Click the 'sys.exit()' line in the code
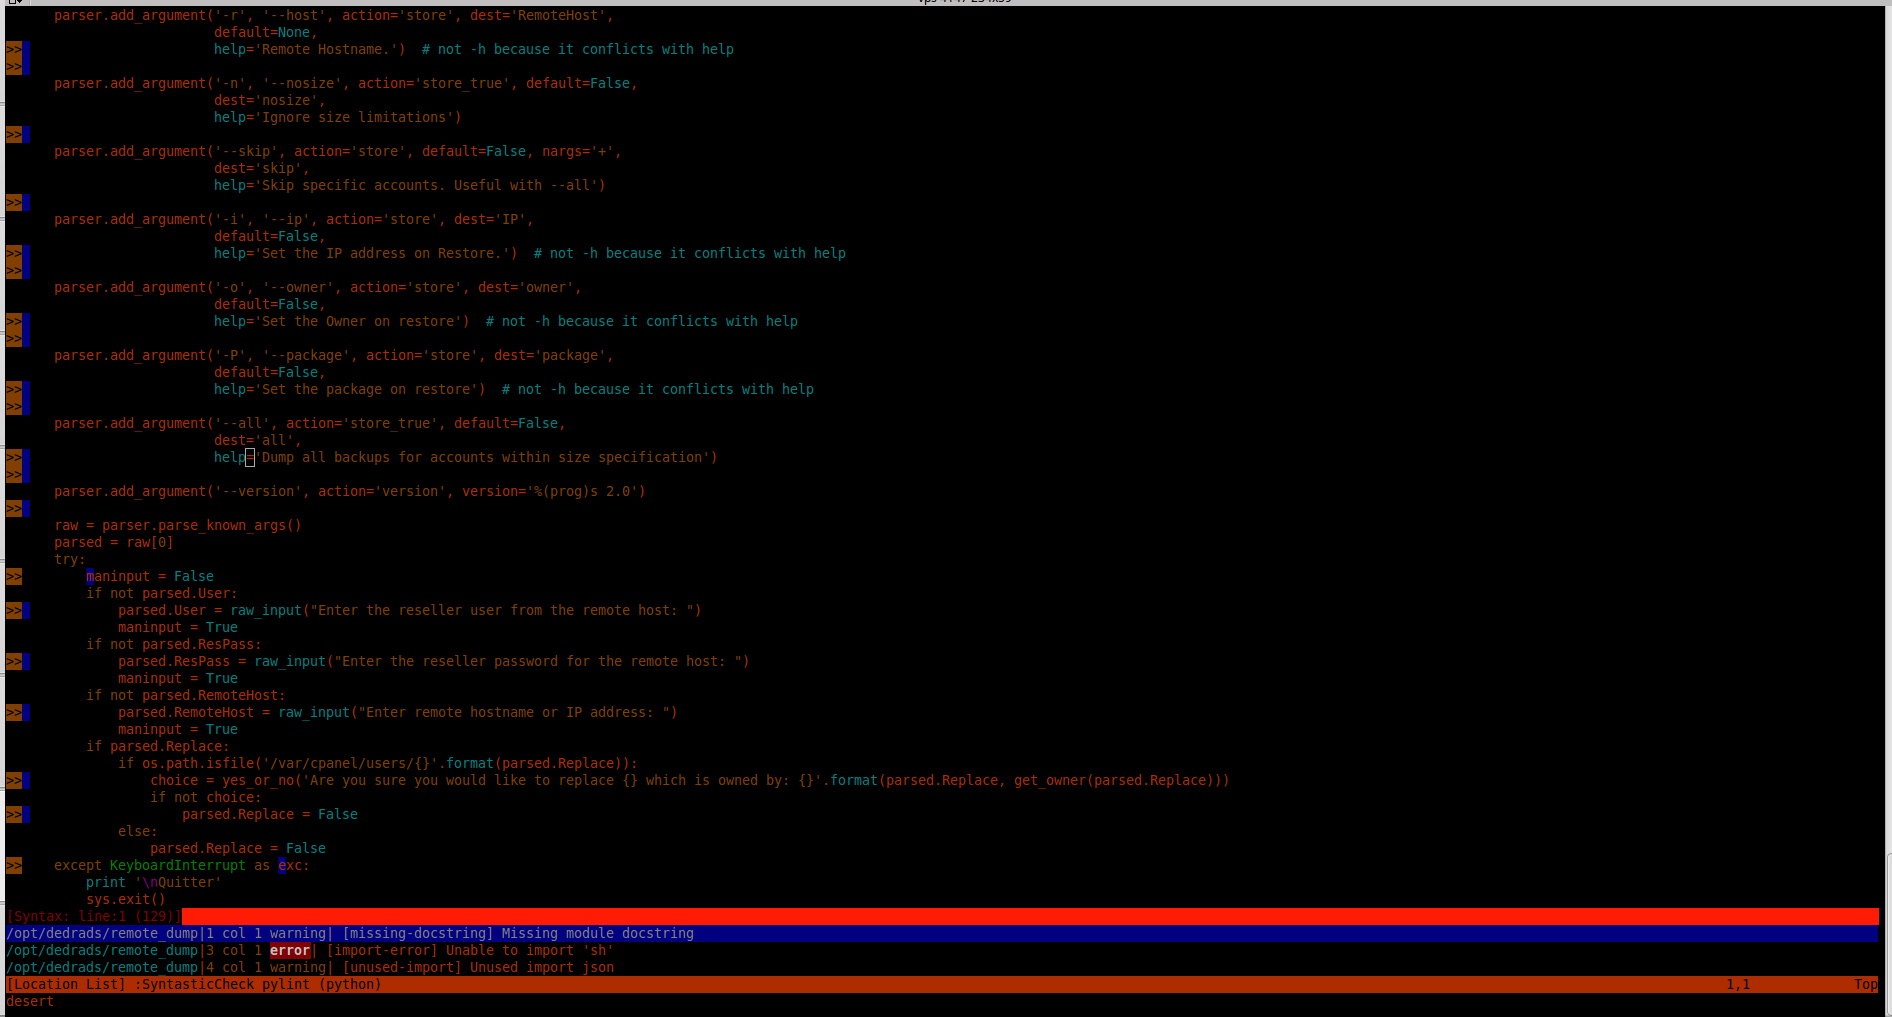Viewport: 1892px width, 1017px height. click(x=125, y=900)
